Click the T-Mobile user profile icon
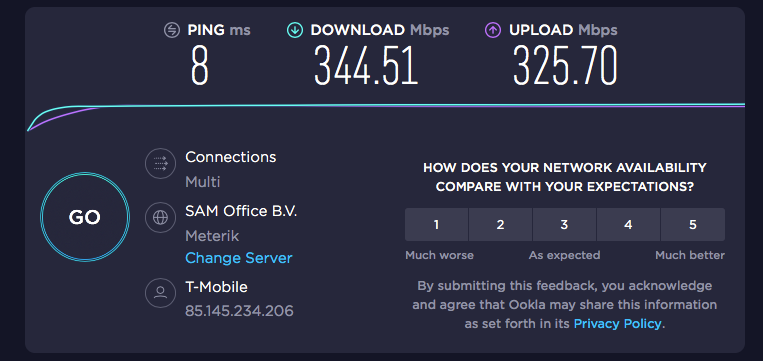The image size is (763, 361). click(160, 292)
